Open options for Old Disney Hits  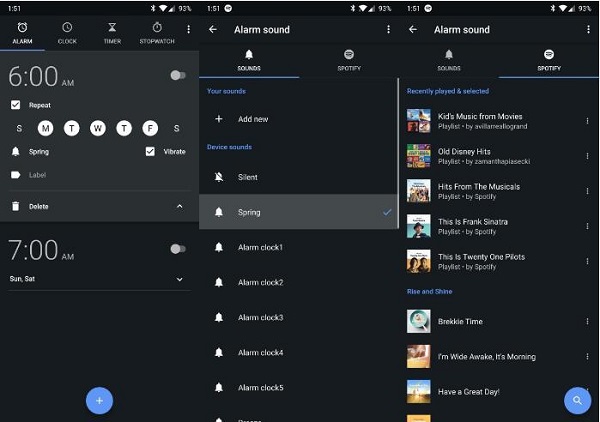(x=587, y=156)
